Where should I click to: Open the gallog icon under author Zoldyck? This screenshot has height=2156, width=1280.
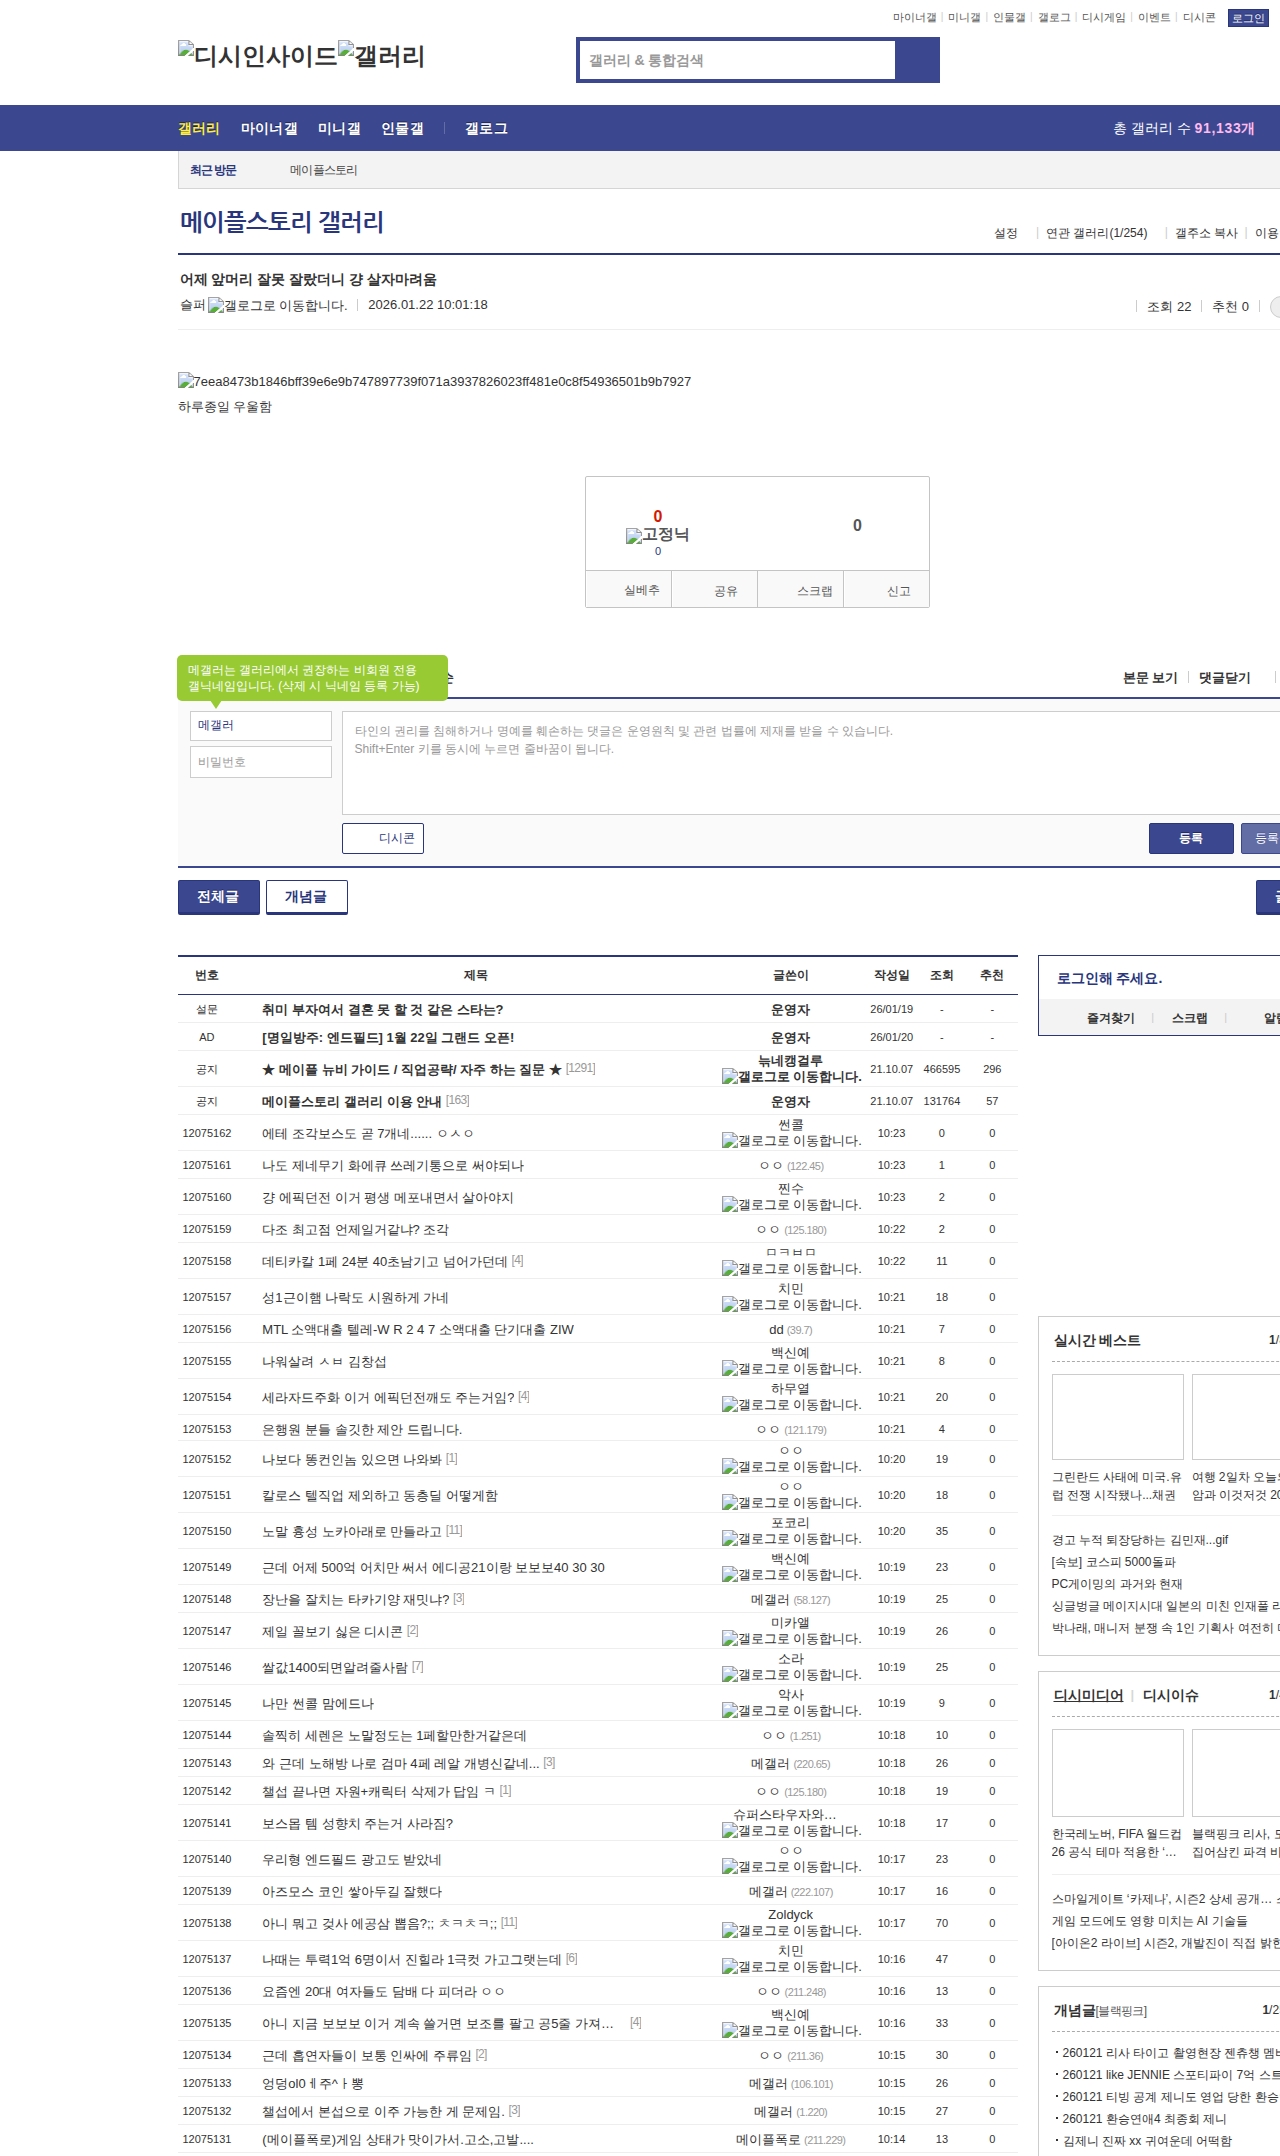coord(791,1931)
